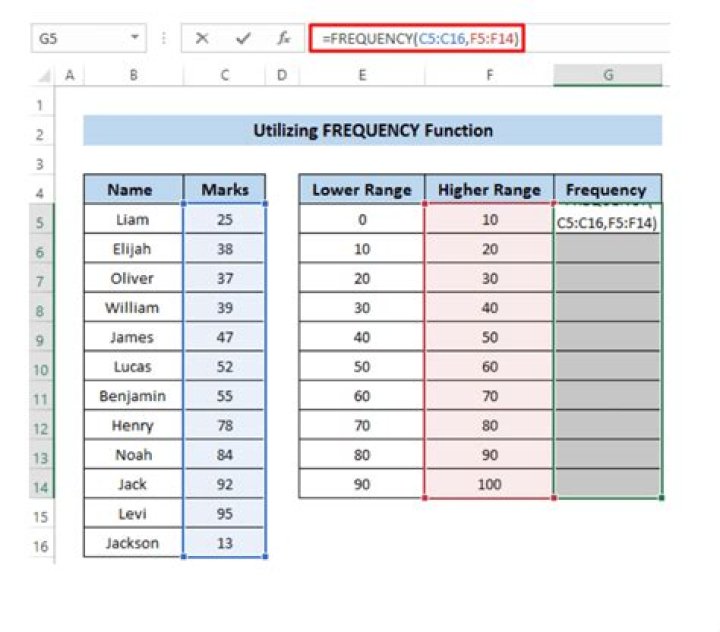Viewport: 720px width, 632px height.
Task: Select the Marks header cell
Action: click(225, 189)
